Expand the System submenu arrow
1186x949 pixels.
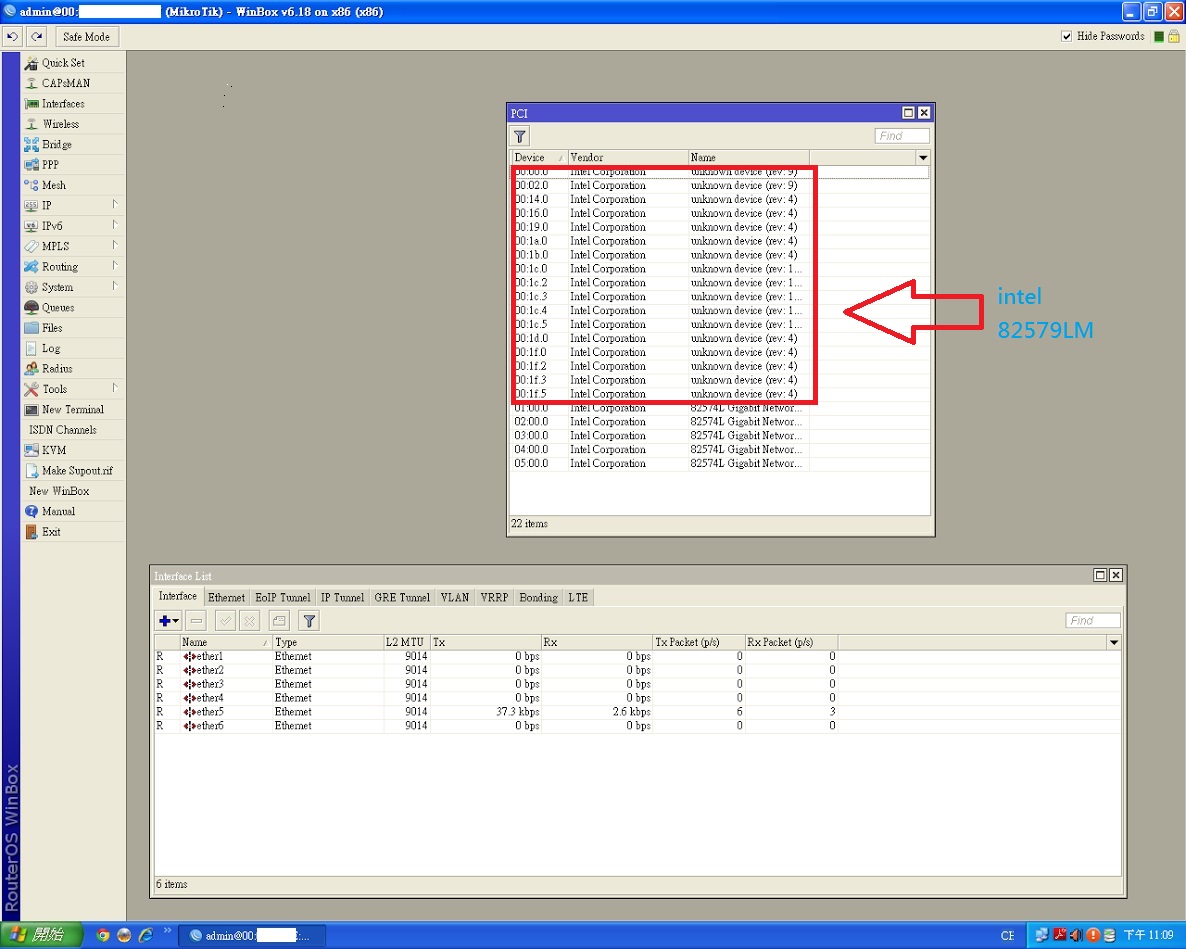tap(115, 286)
